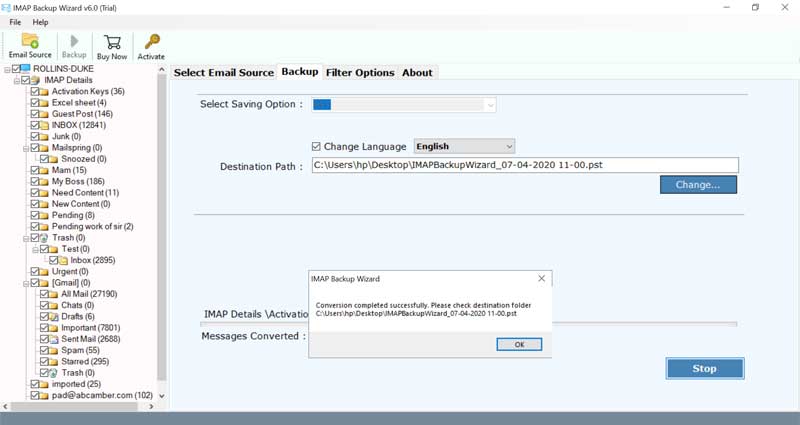Toggle the Change Language checkbox
The image size is (800, 425).
317,146
